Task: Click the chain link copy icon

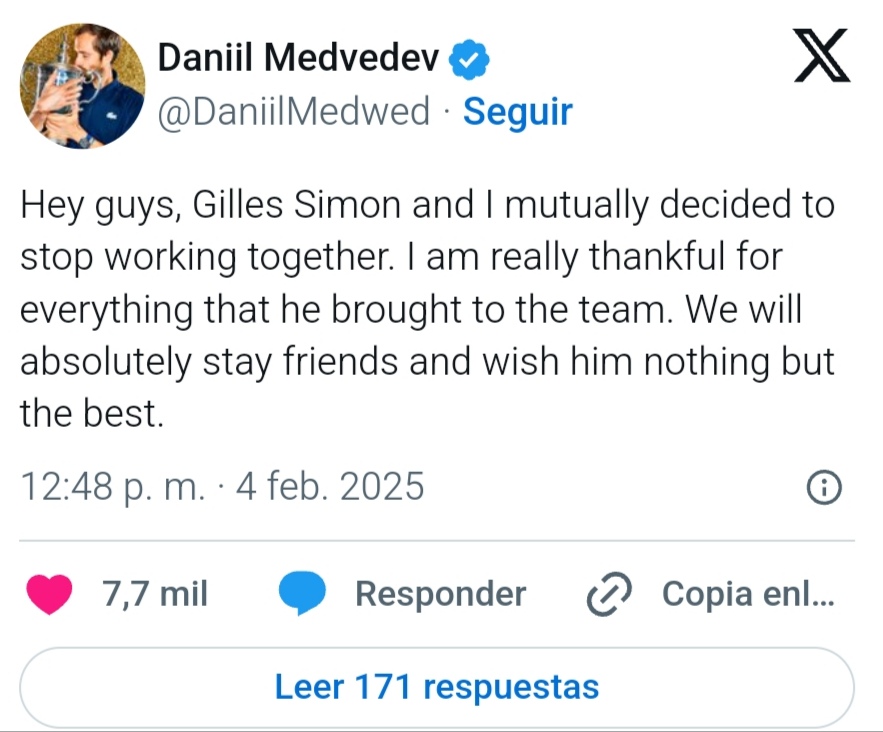Action: 606,595
